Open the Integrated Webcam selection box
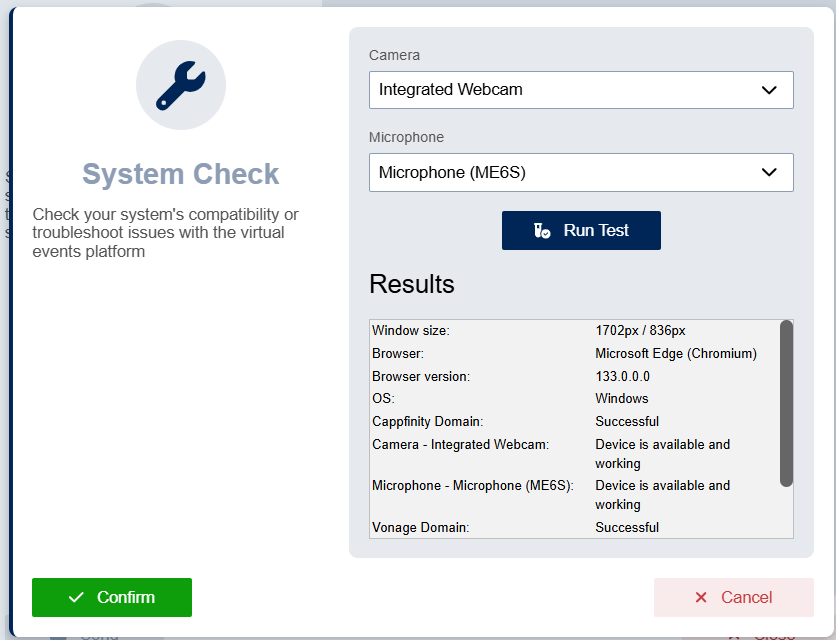Image resolution: width=836 pixels, height=640 pixels. [x=560, y=90]
